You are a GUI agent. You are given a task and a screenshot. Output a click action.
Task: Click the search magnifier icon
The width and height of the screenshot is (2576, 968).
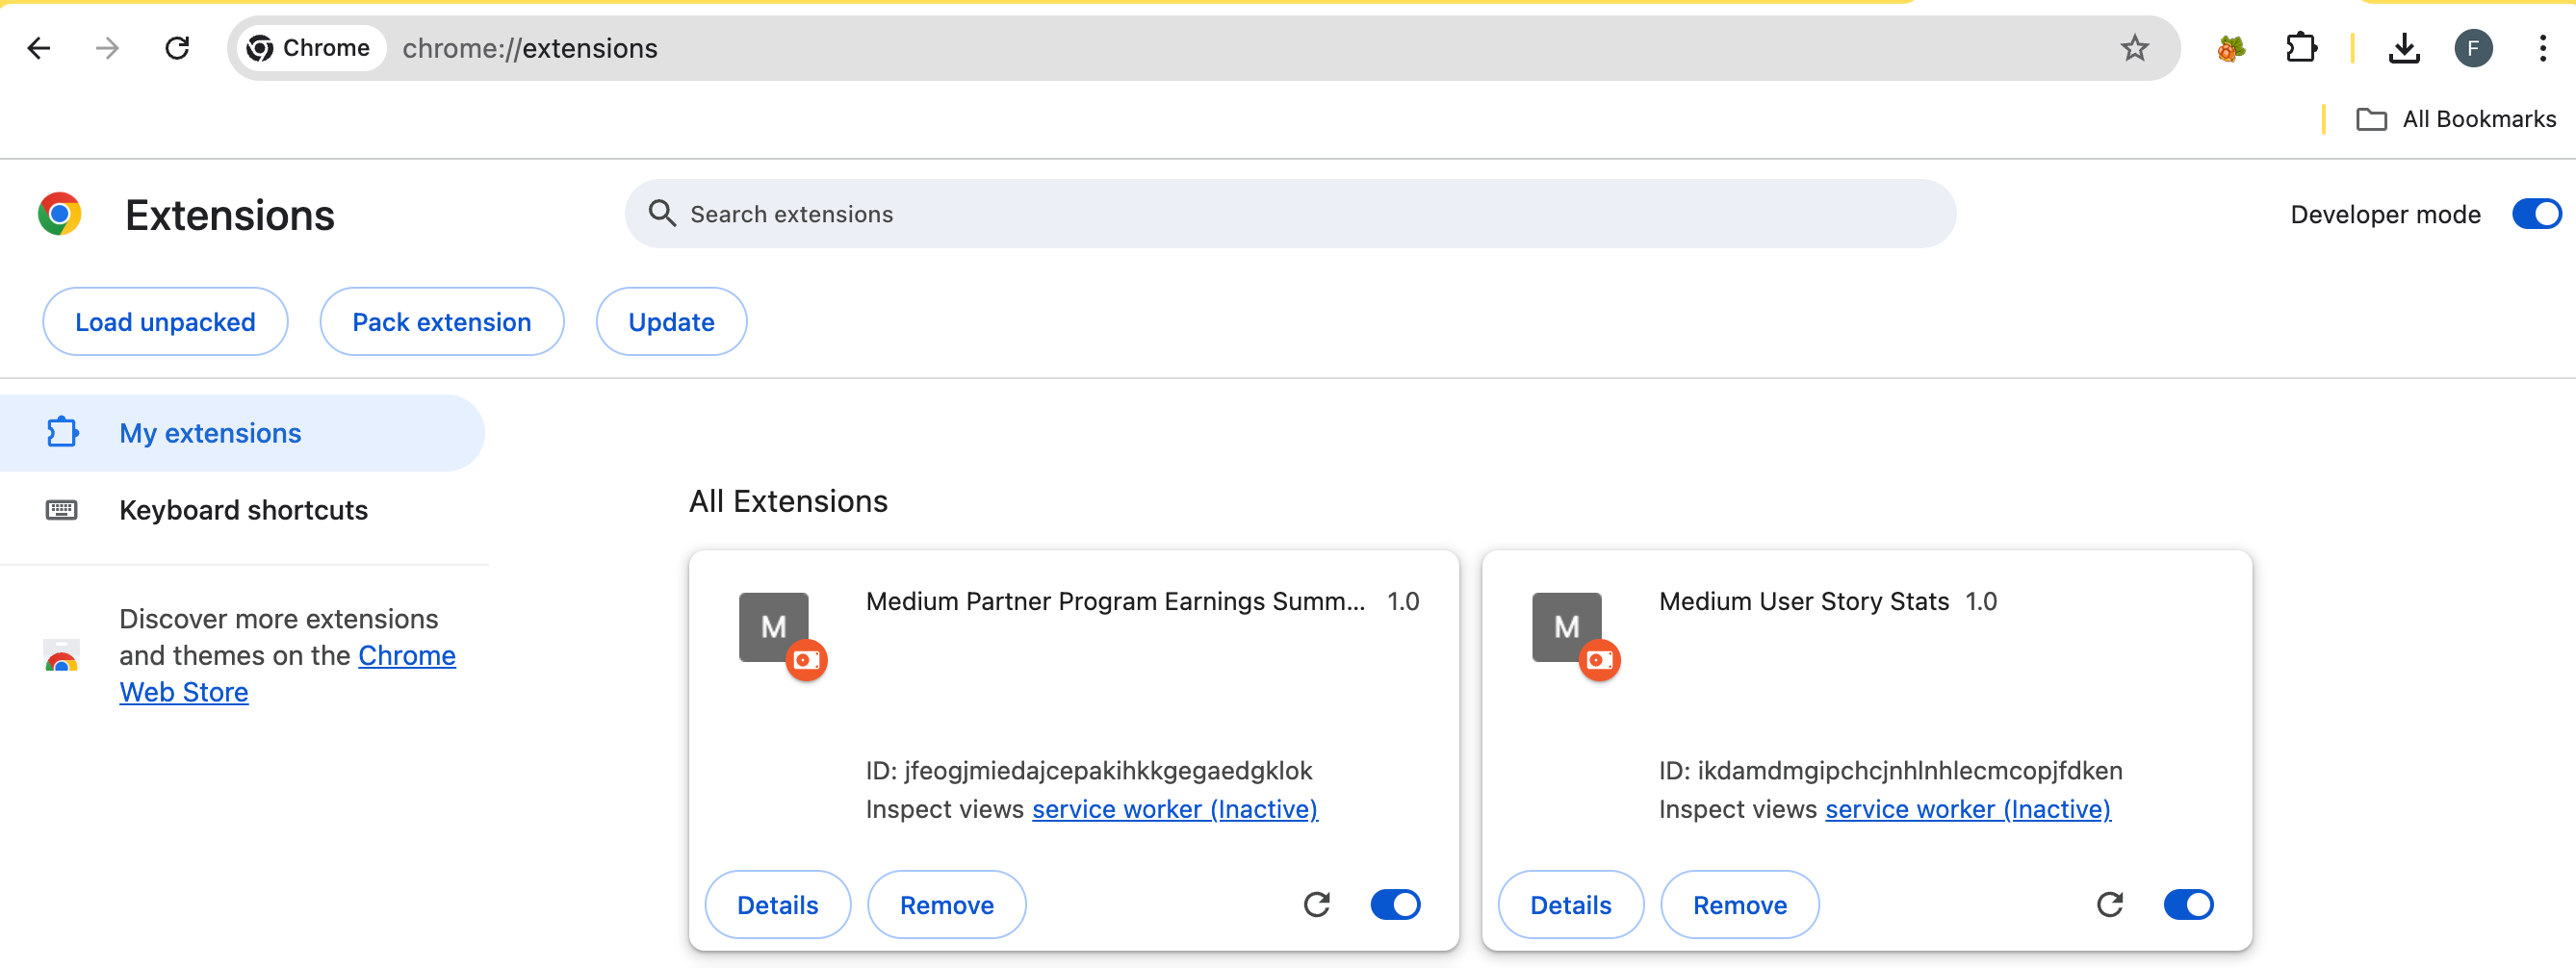[661, 213]
